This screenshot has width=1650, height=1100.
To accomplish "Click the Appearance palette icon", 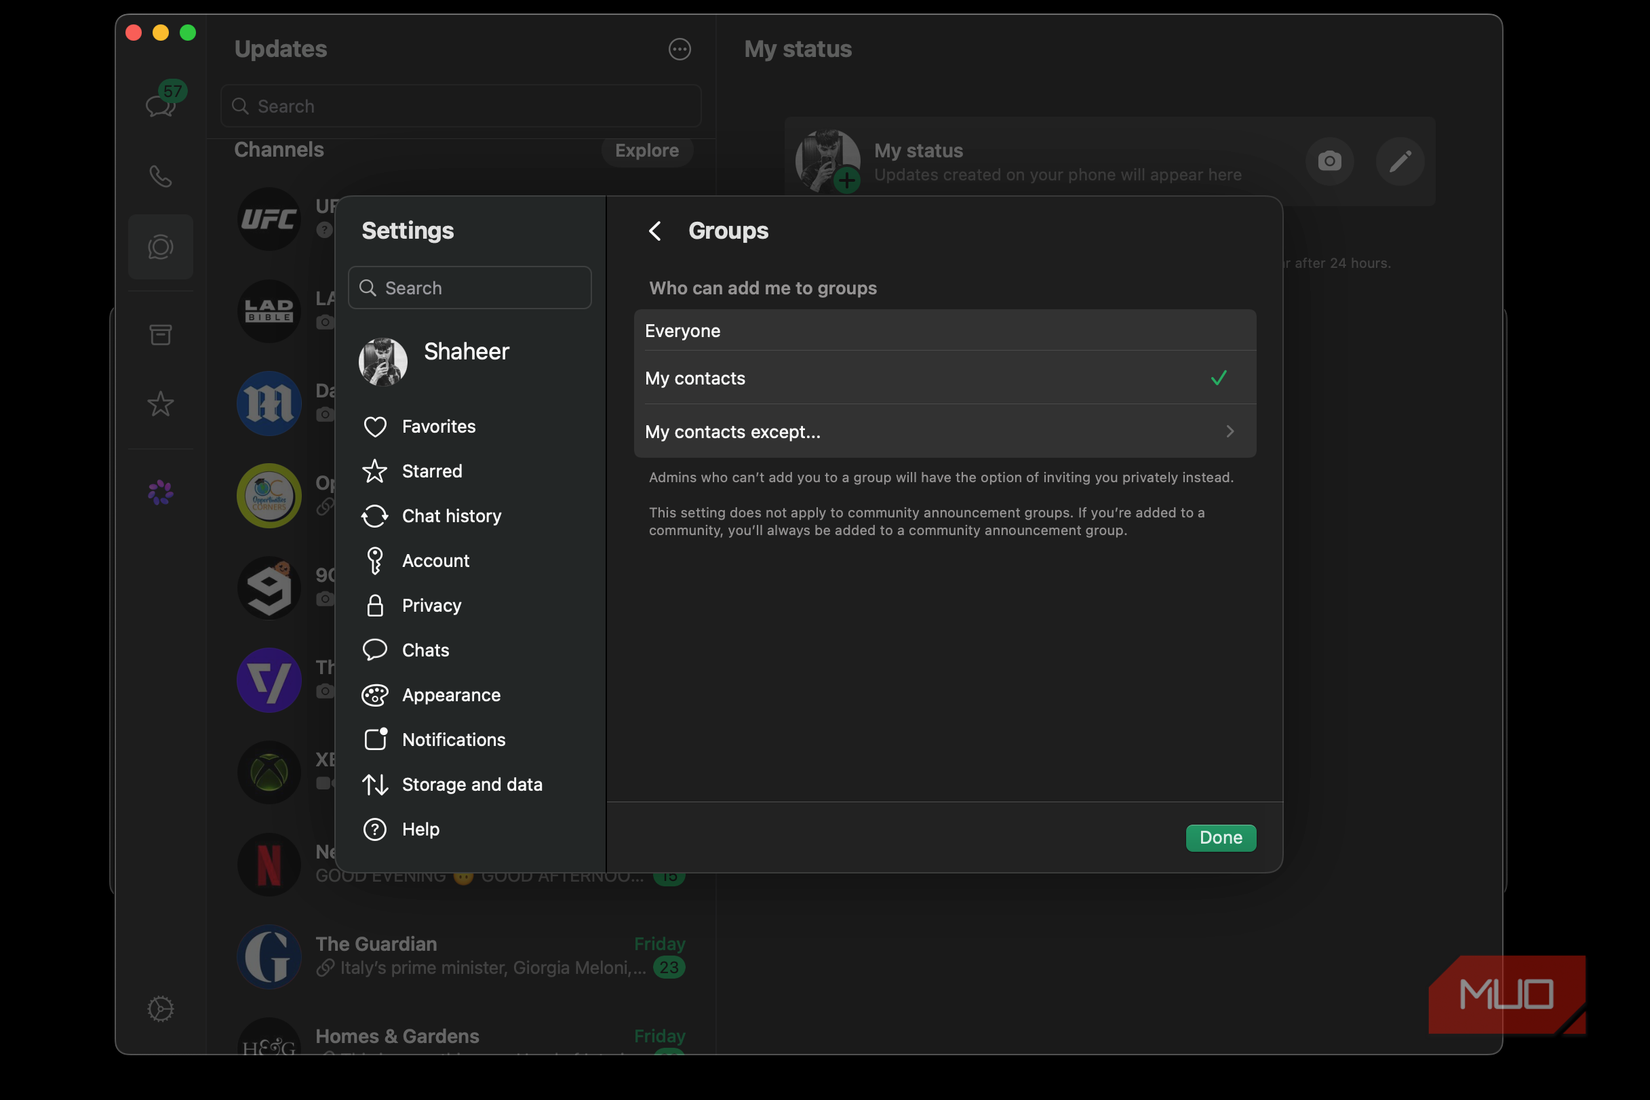I will click(375, 695).
